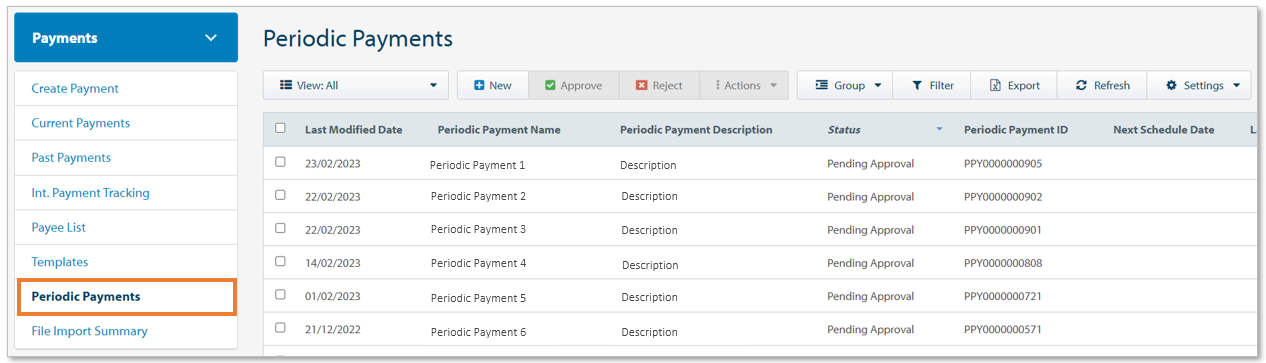Click the red Reject cross icon

click(x=642, y=86)
